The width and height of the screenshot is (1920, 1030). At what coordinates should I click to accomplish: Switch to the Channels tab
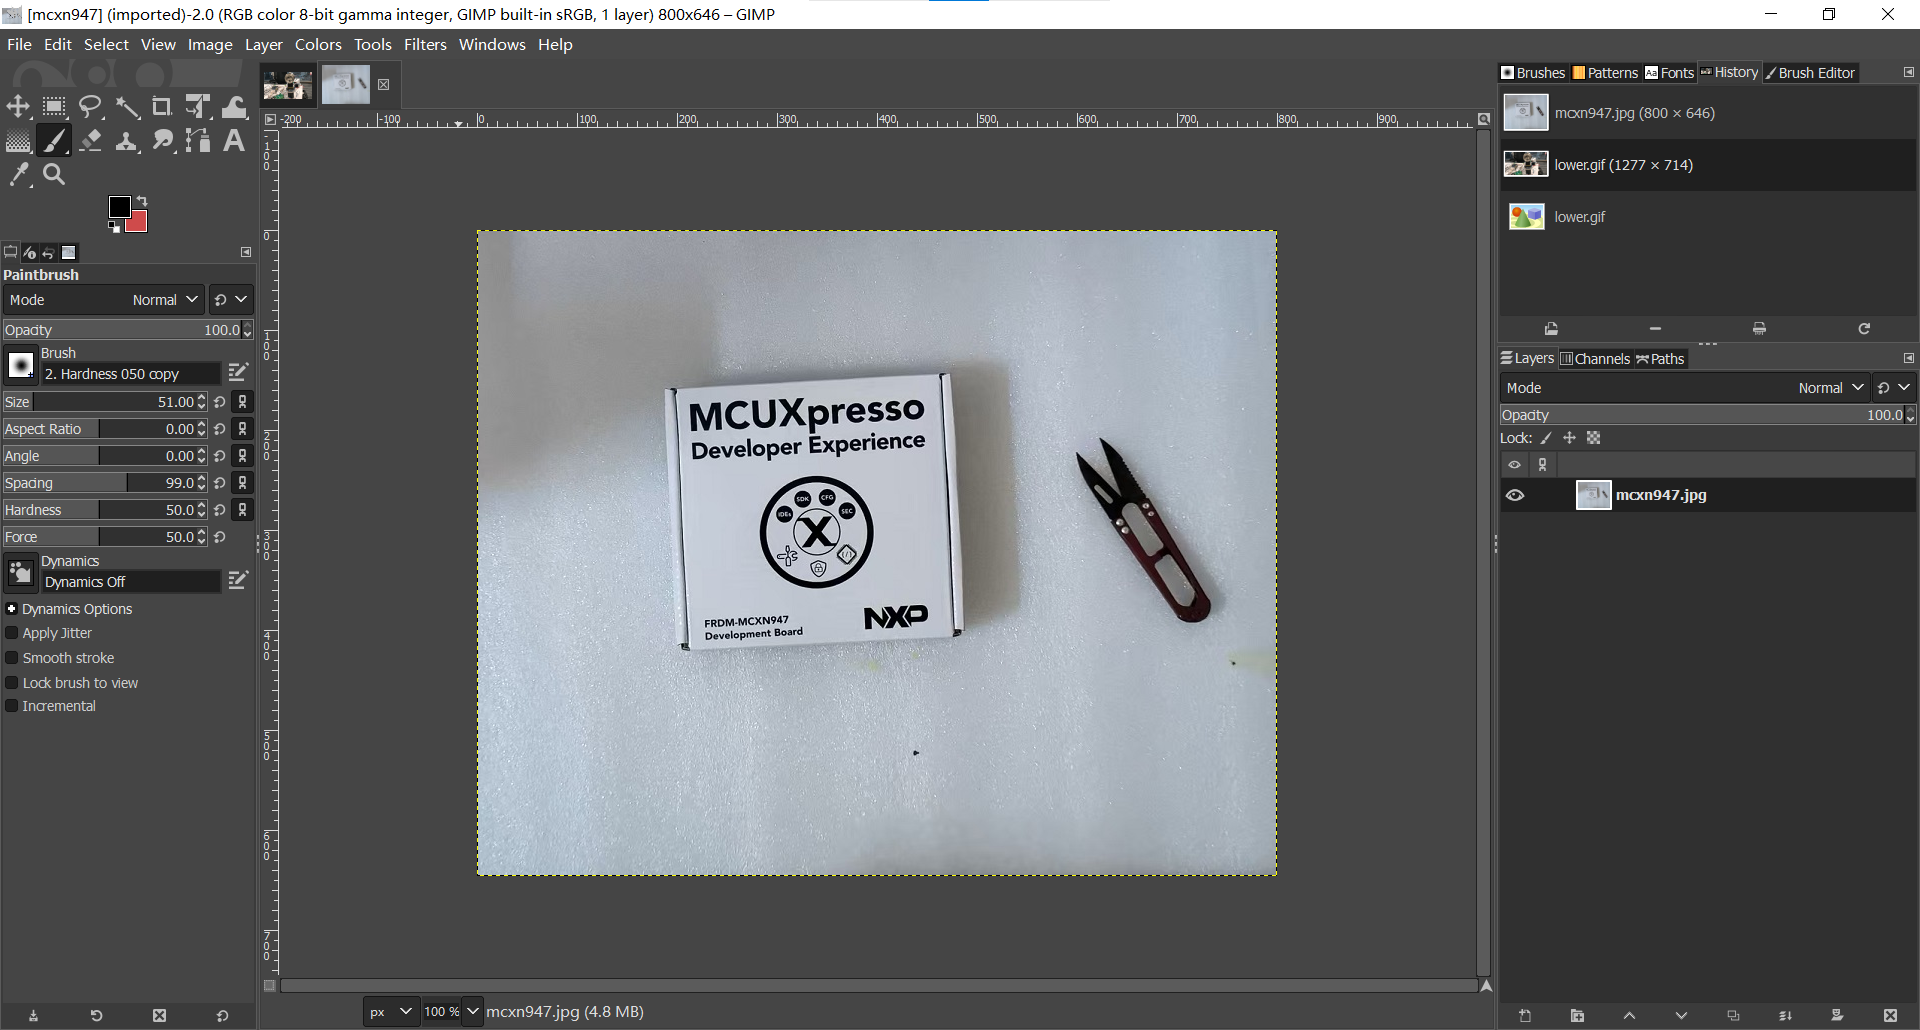click(1595, 359)
